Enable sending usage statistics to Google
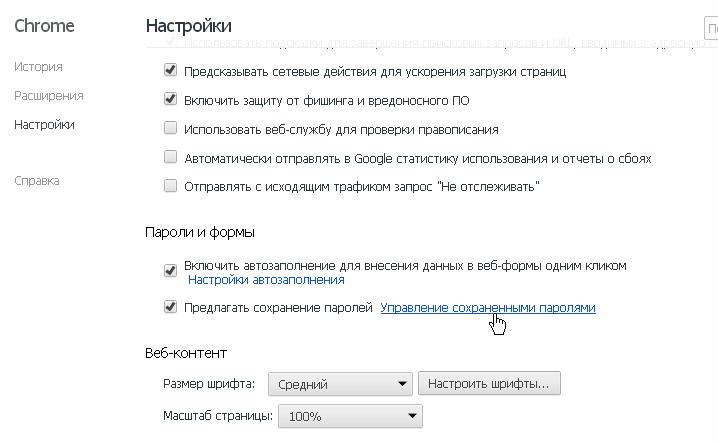The height and width of the screenshot is (443, 718). (x=170, y=158)
